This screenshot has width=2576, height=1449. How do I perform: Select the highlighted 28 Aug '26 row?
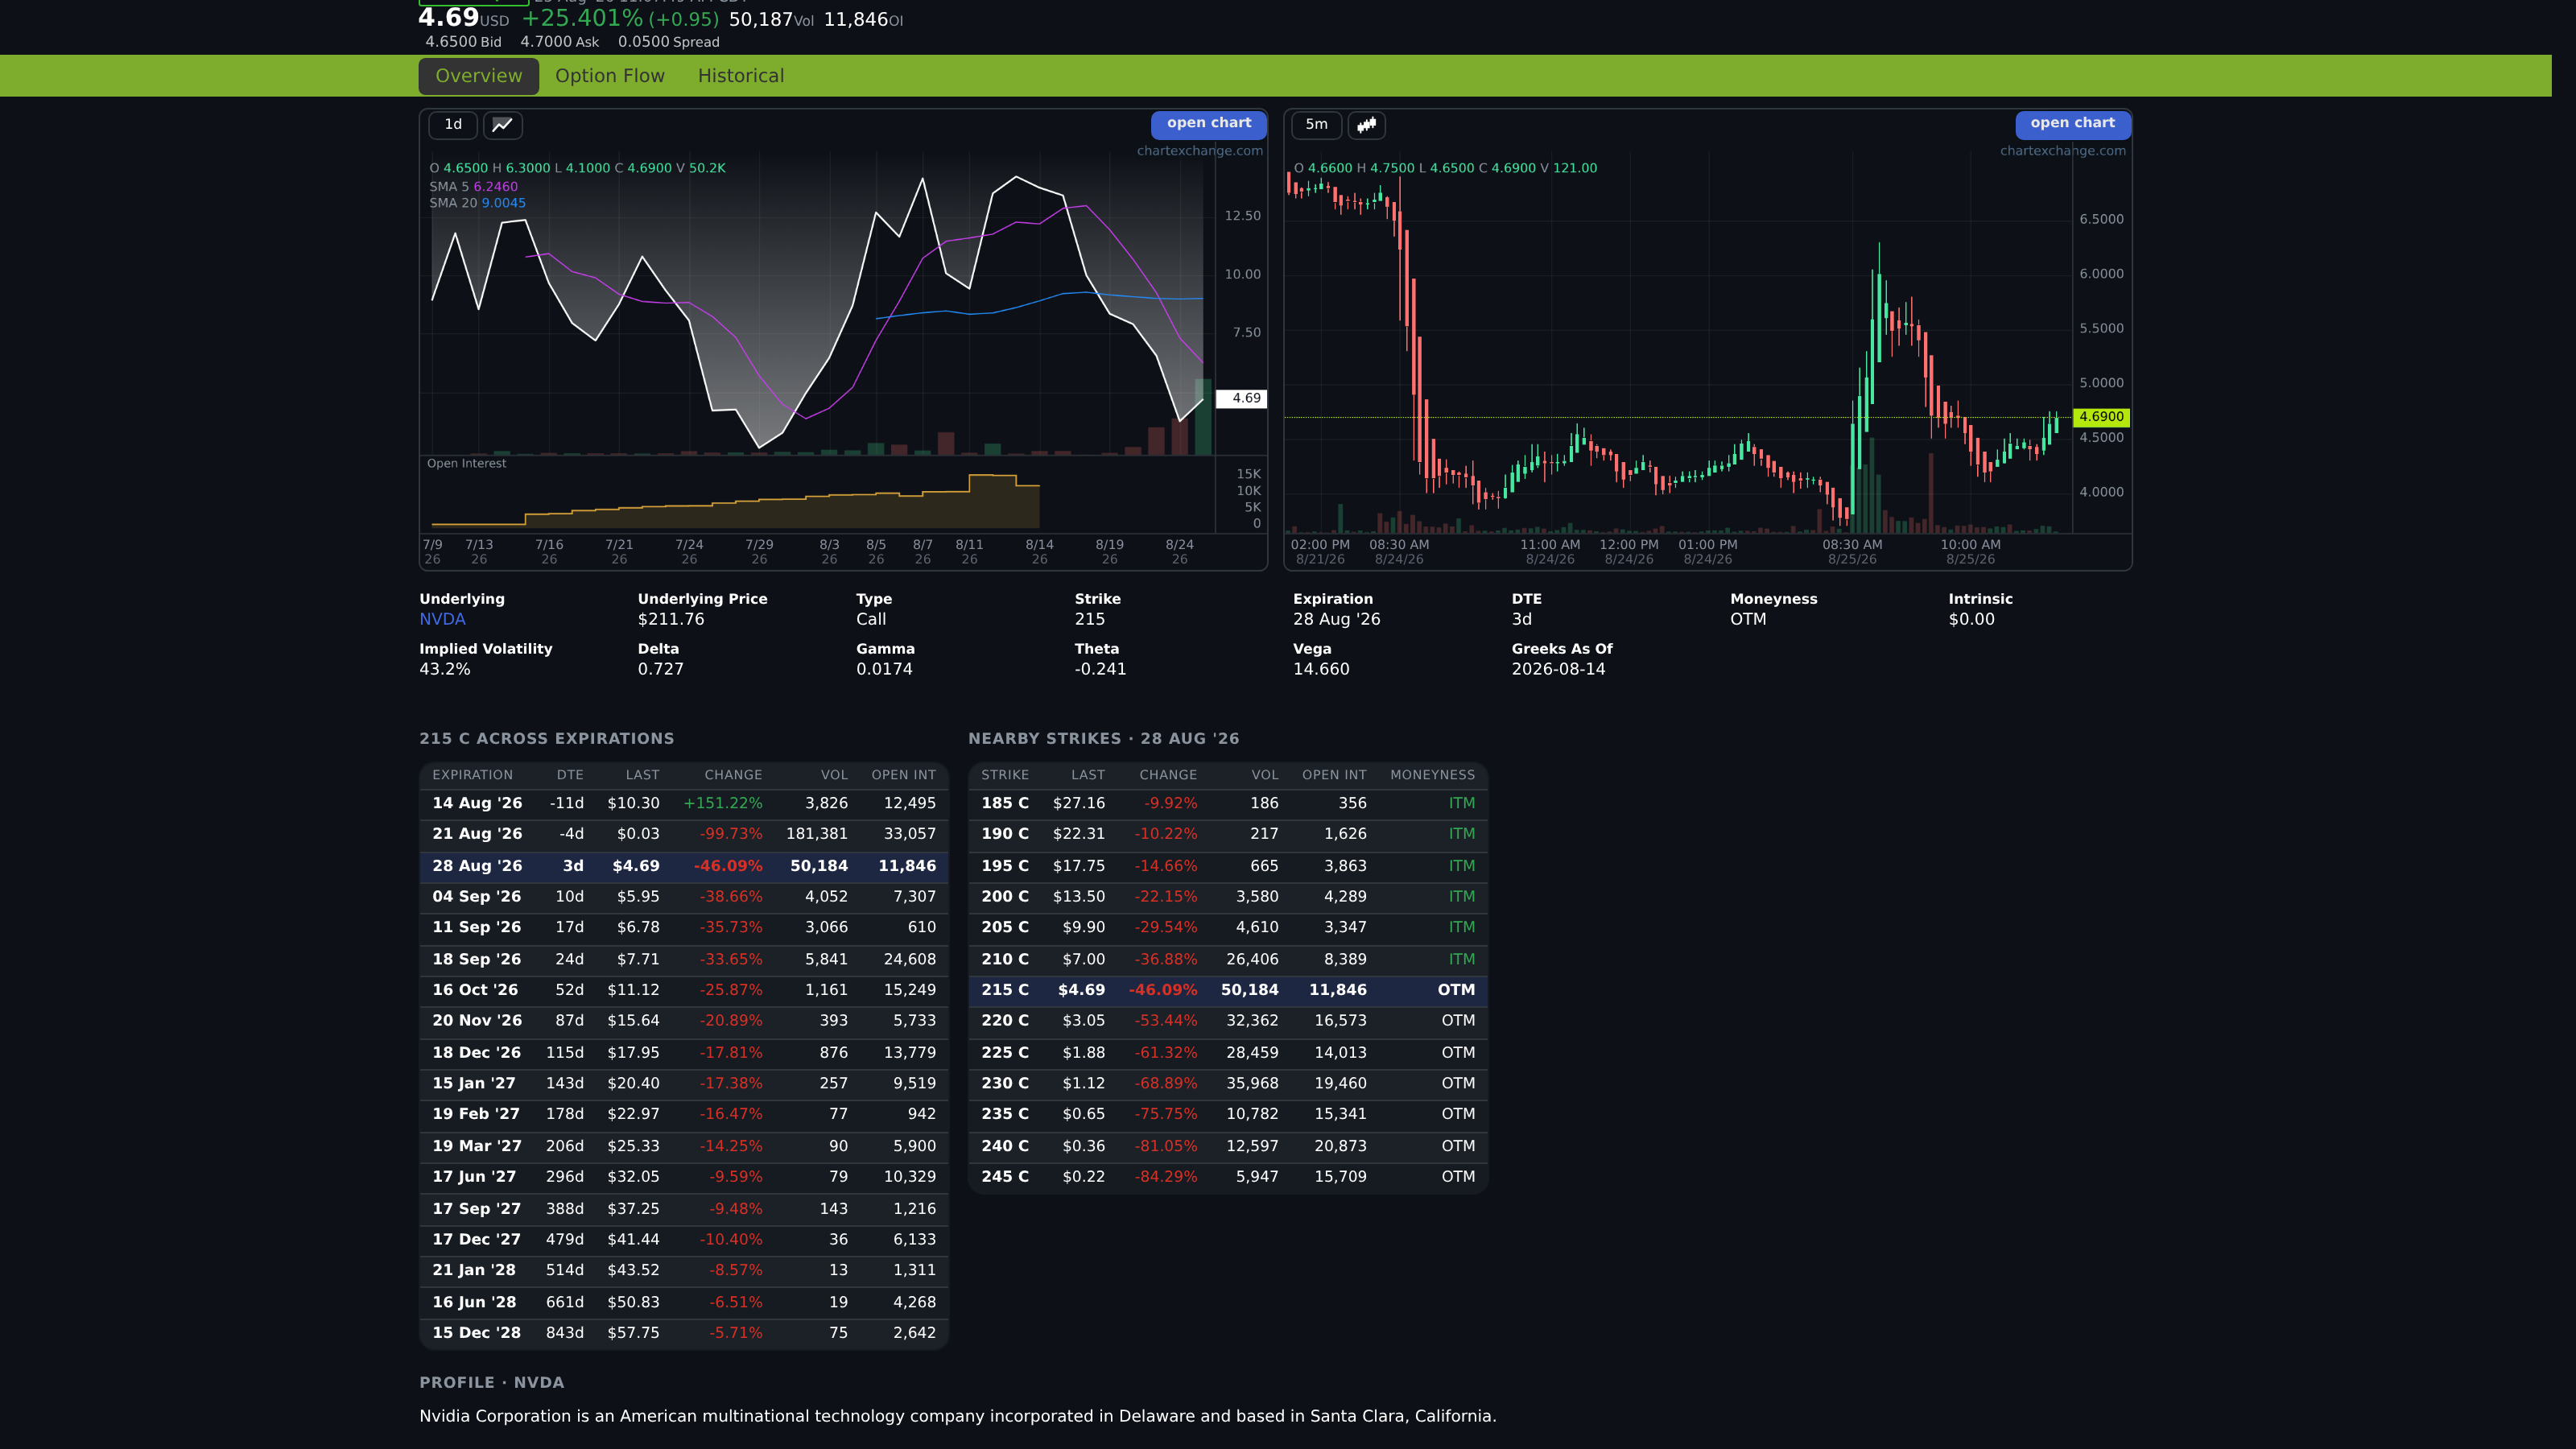coord(684,866)
